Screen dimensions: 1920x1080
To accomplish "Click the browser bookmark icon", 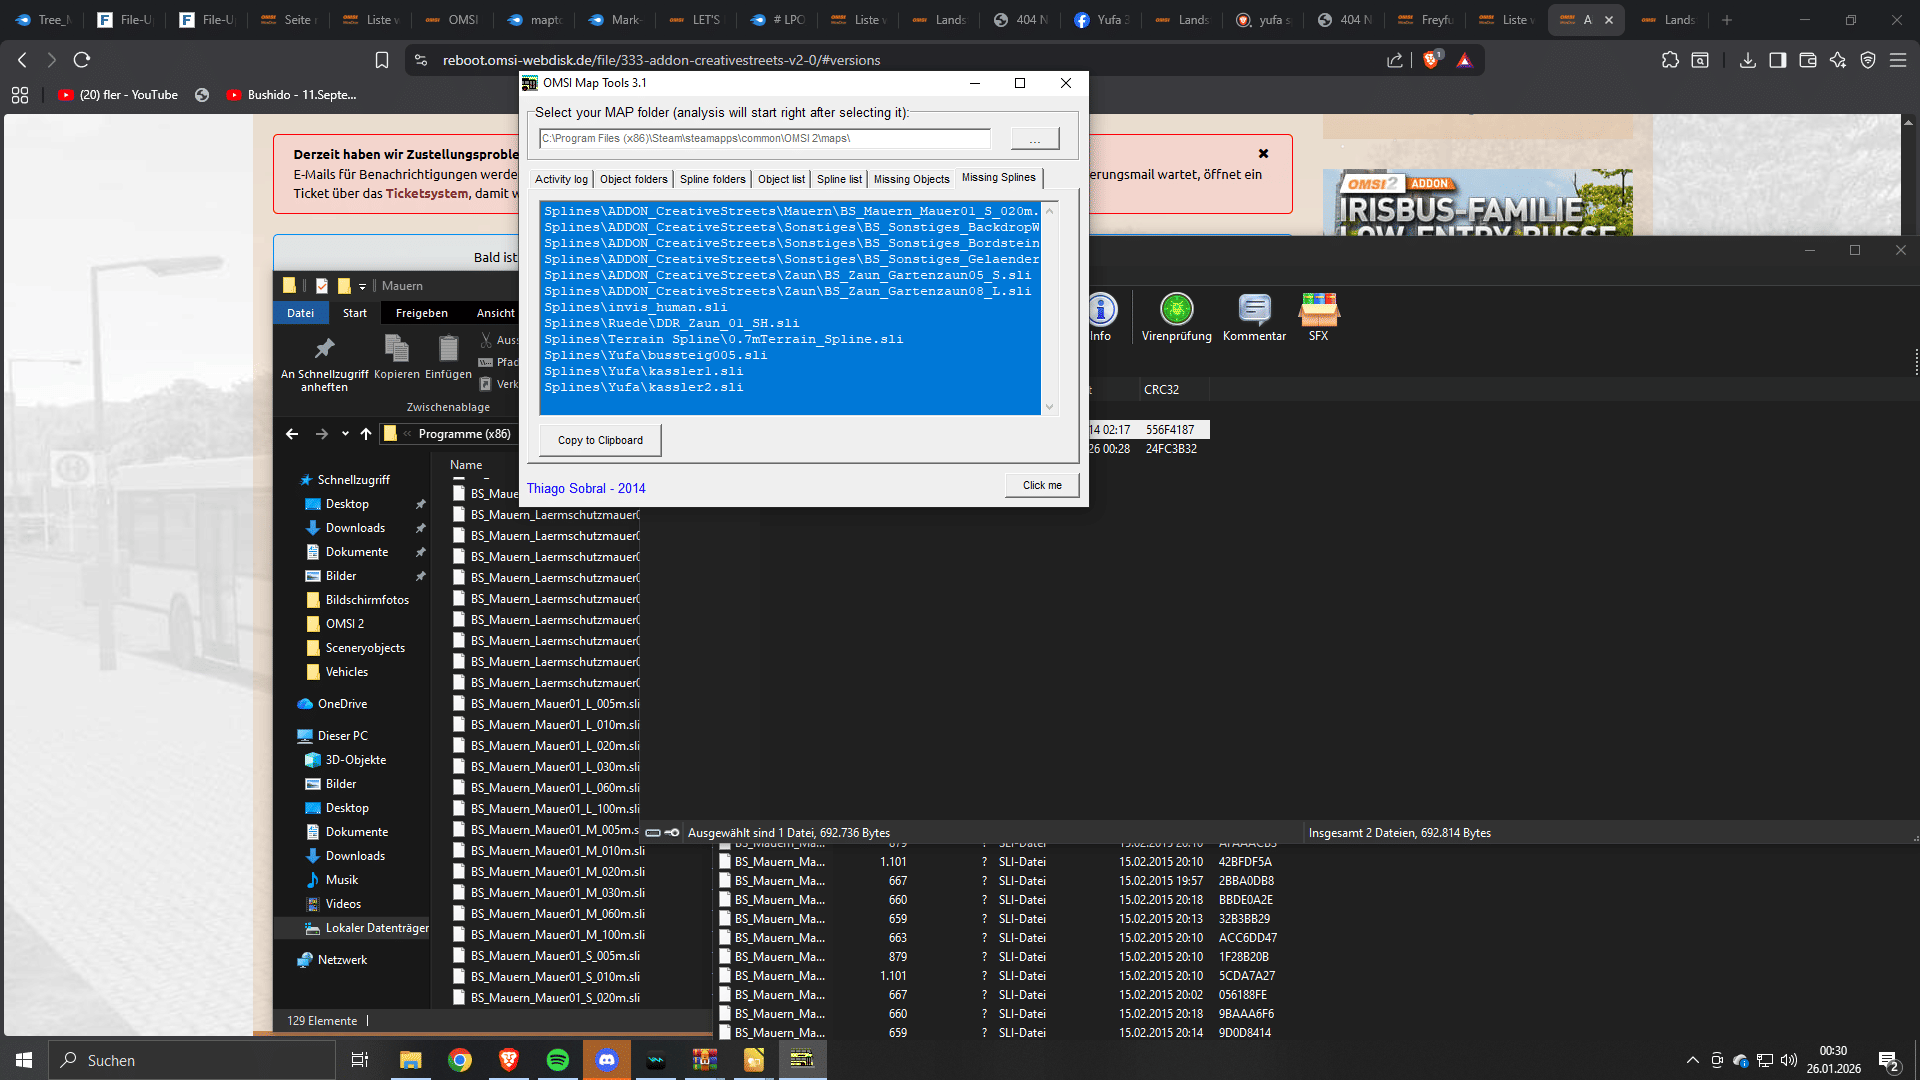I will pyautogui.click(x=382, y=60).
